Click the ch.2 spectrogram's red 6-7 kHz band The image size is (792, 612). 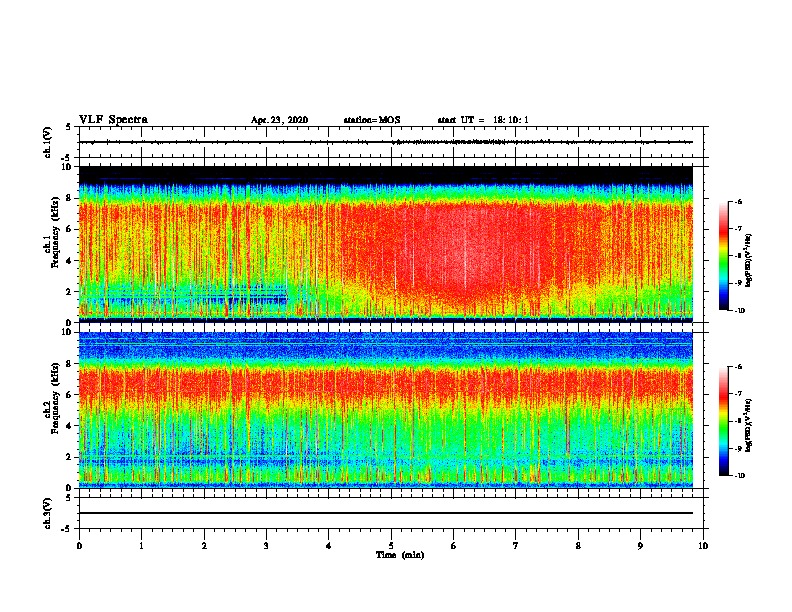[x=385, y=385]
